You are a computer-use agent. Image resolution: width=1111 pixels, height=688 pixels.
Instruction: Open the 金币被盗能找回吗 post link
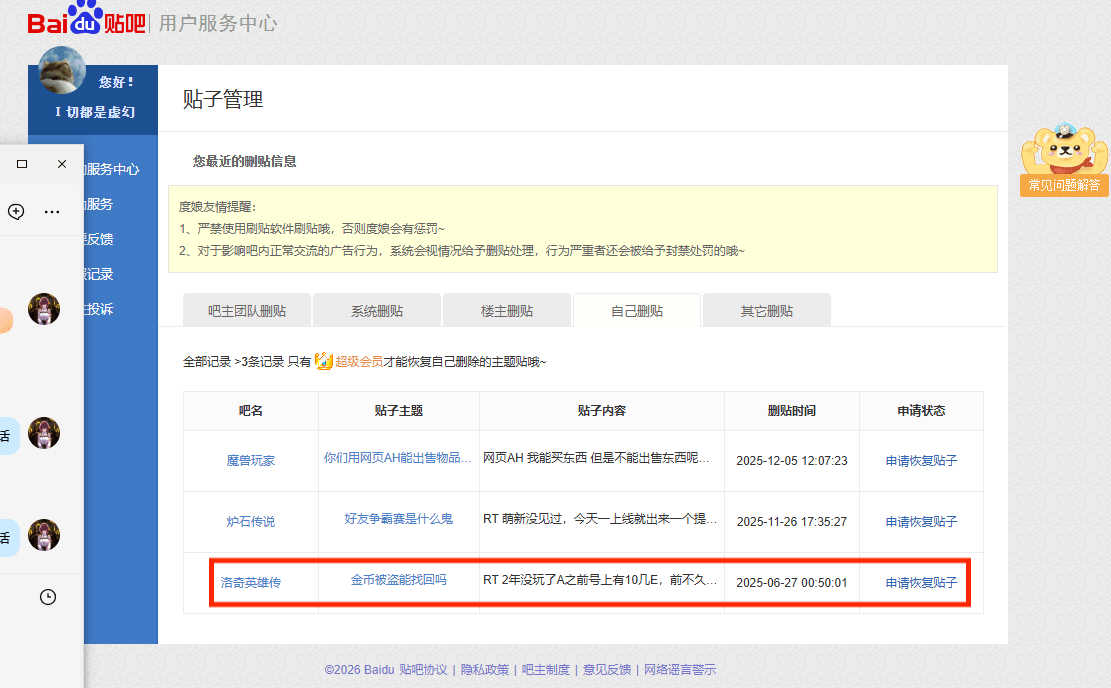pyautogui.click(x=399, y=580)
